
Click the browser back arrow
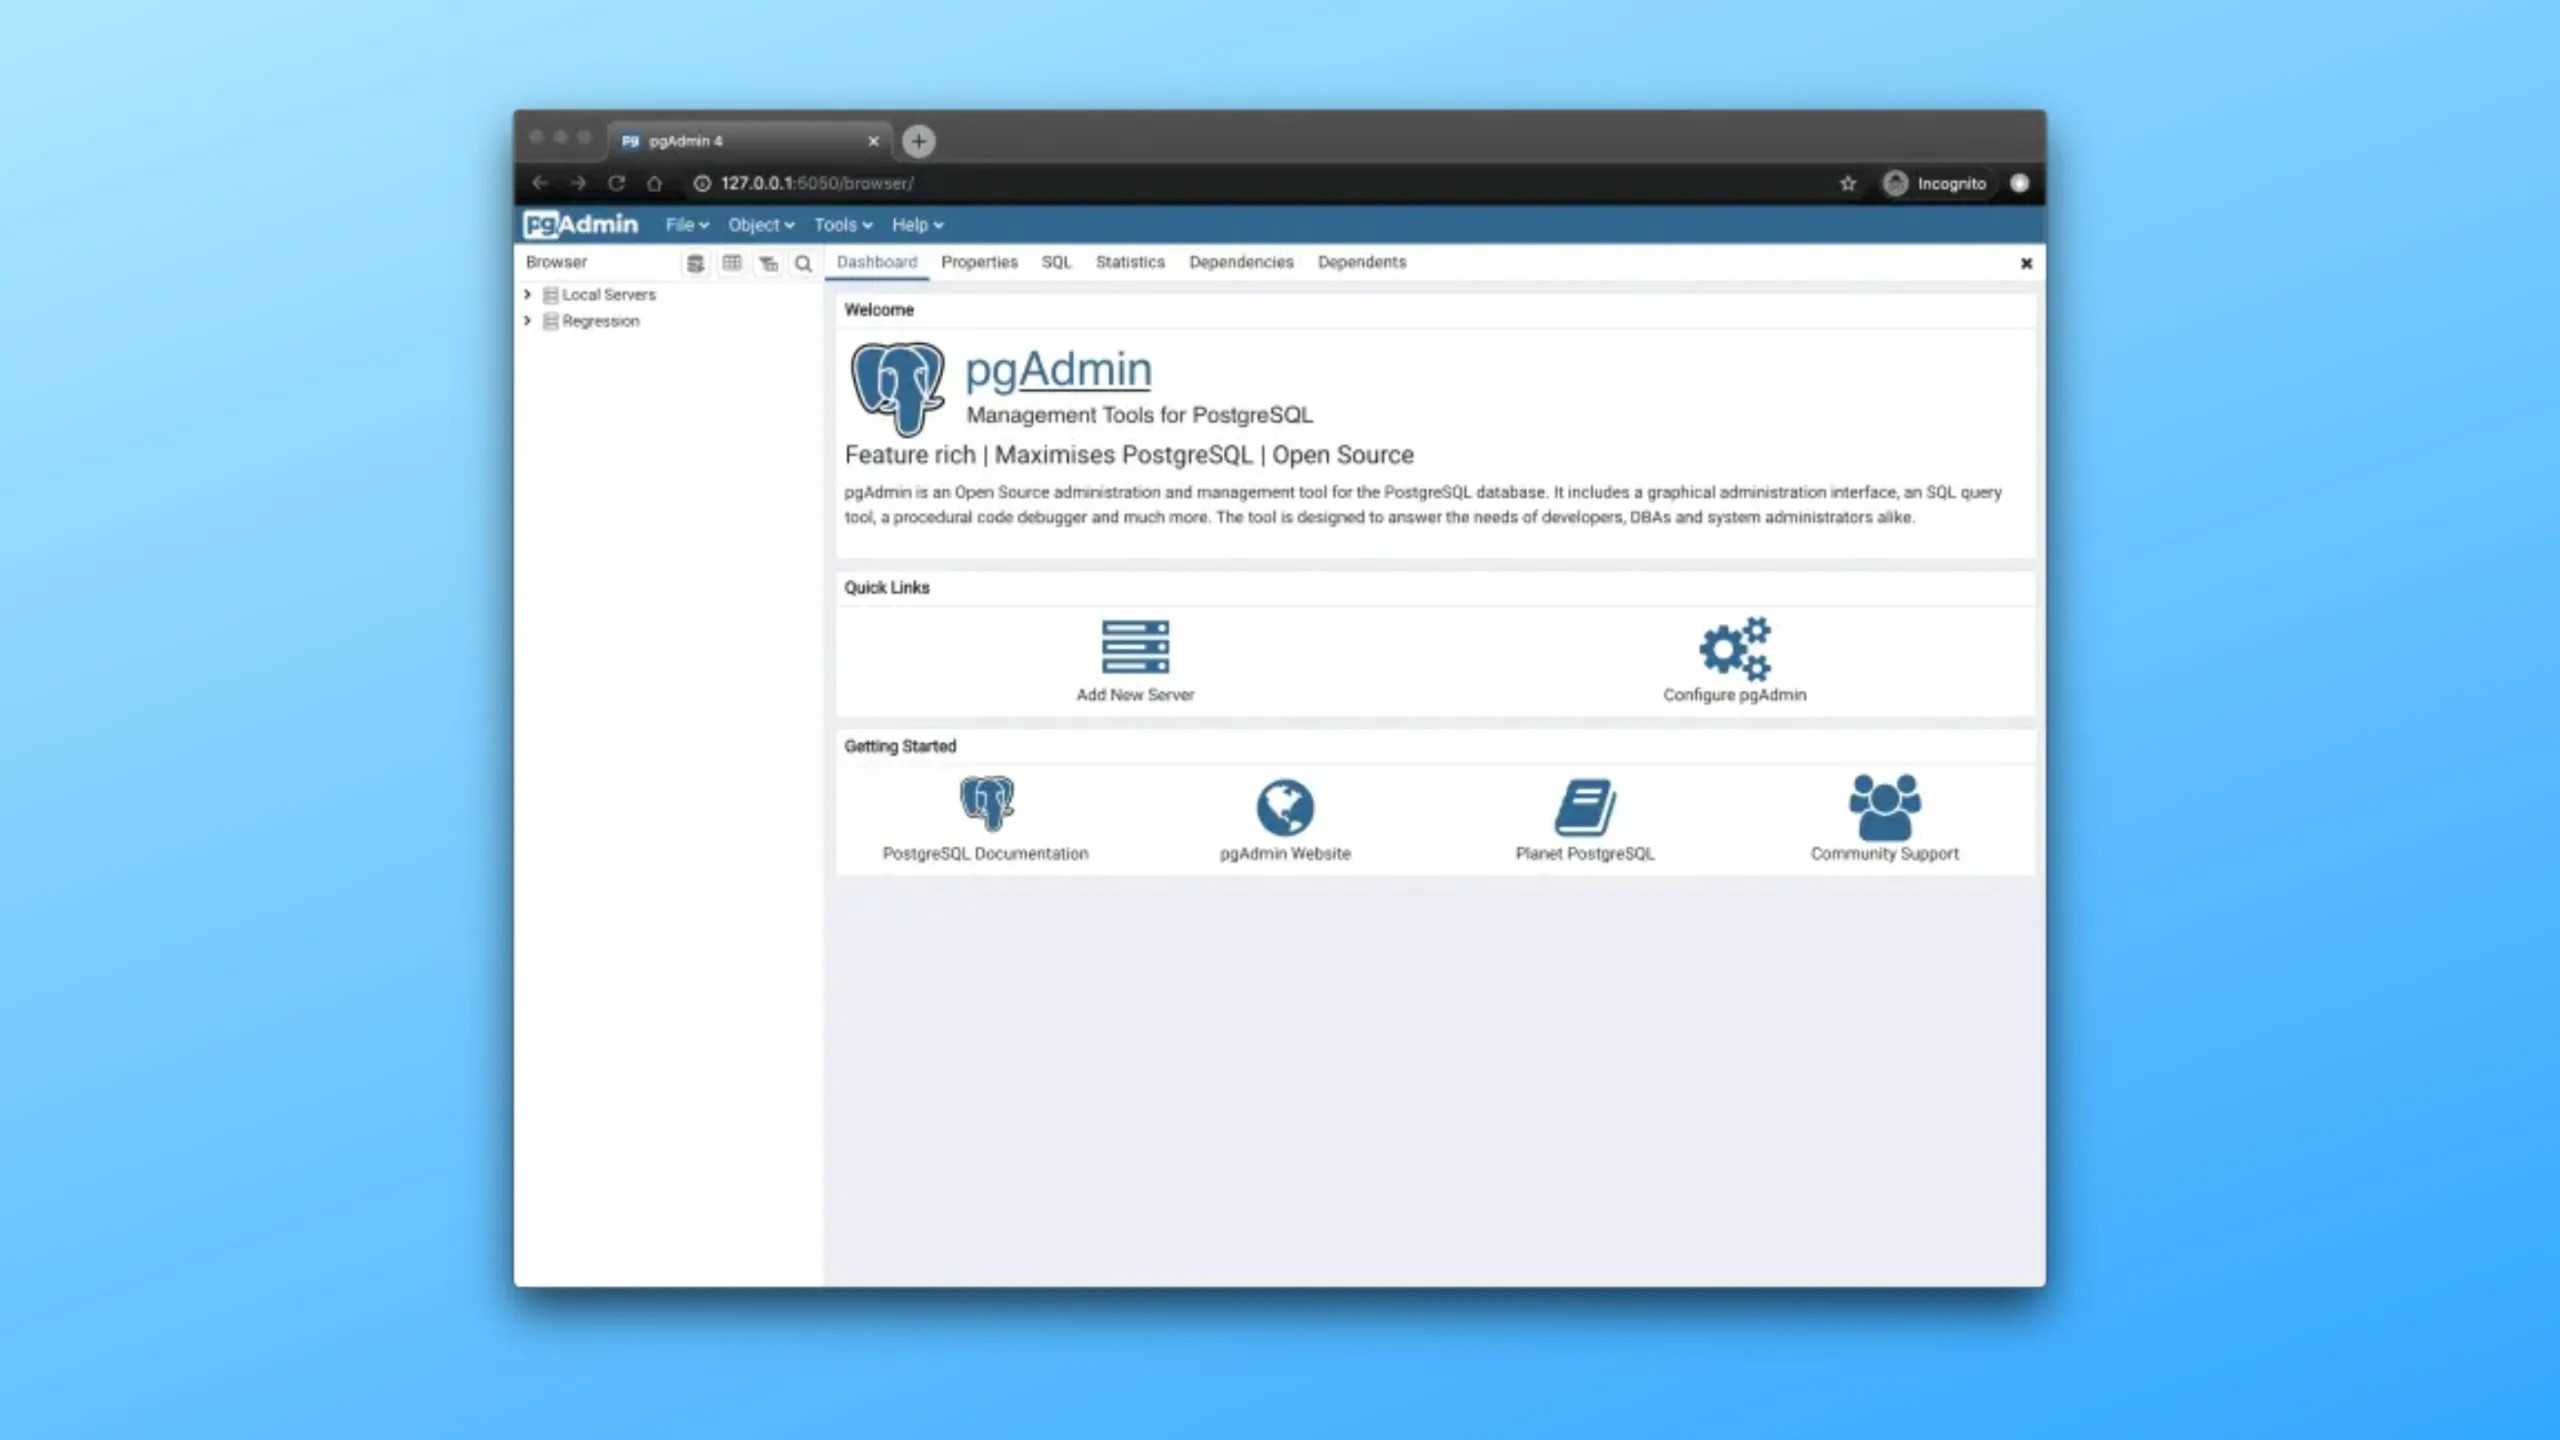click(540, 183)
